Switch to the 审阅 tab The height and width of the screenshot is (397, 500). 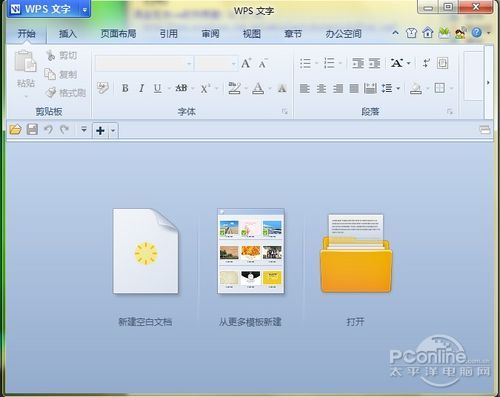tap(210, 34)
